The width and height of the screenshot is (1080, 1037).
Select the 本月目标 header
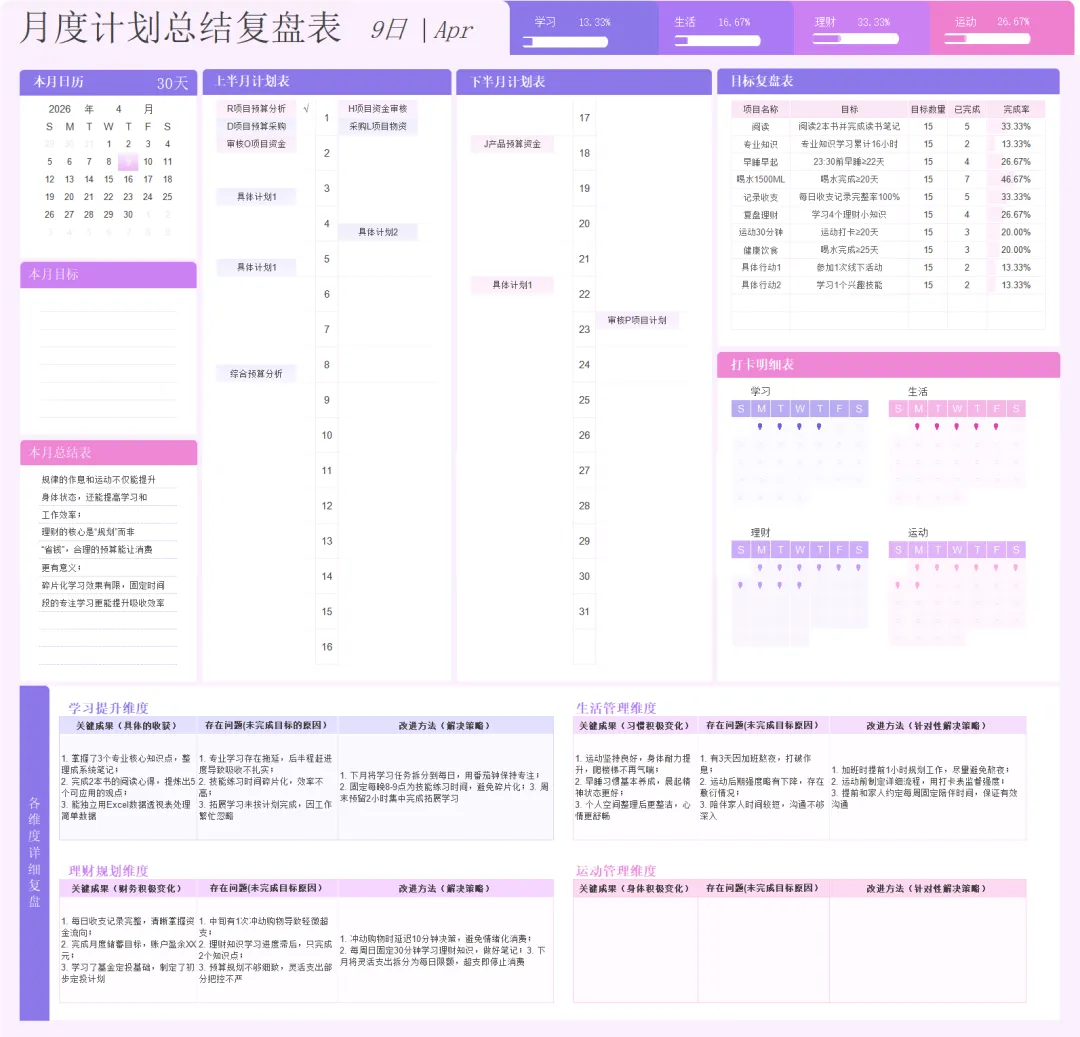point(108,274)
